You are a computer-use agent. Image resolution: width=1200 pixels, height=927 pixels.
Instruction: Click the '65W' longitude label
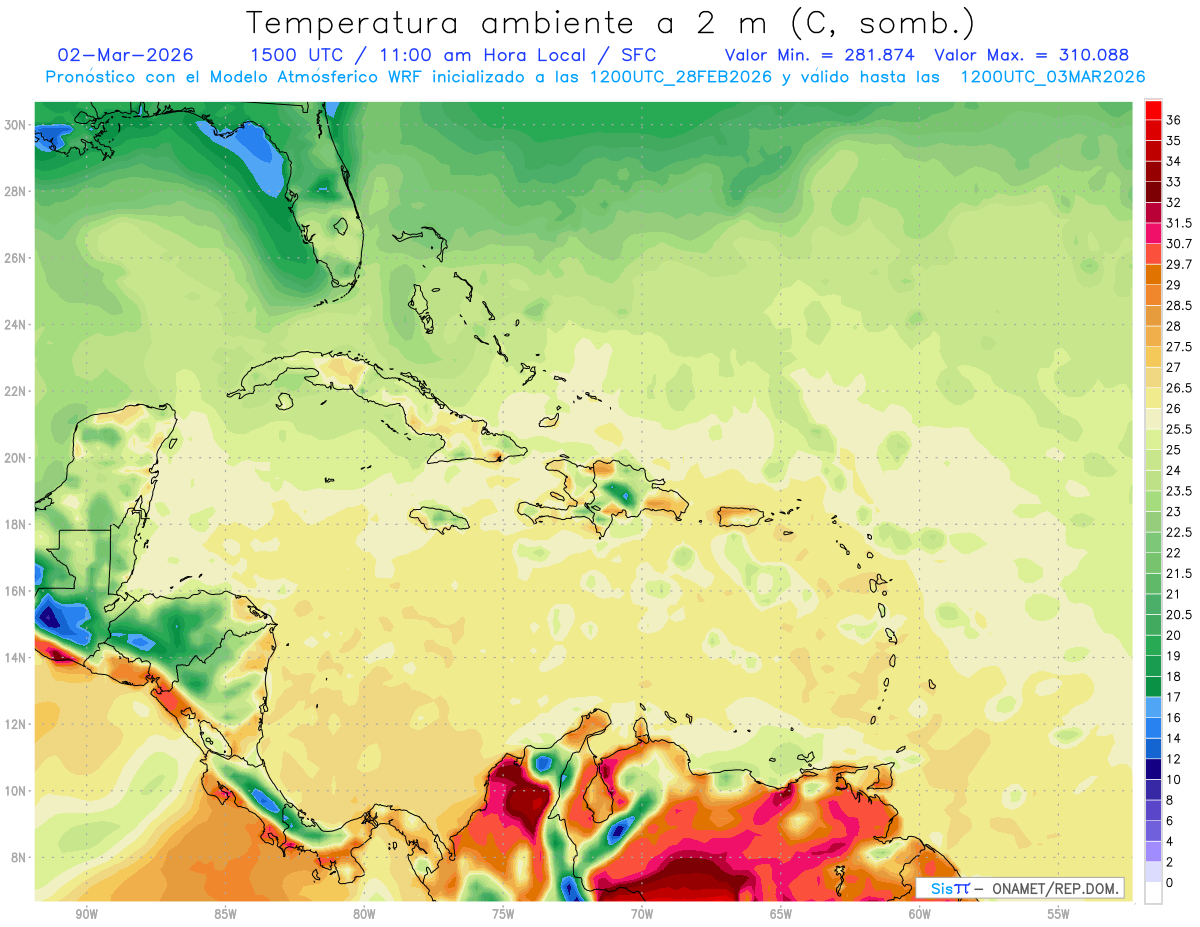(781, 915)
